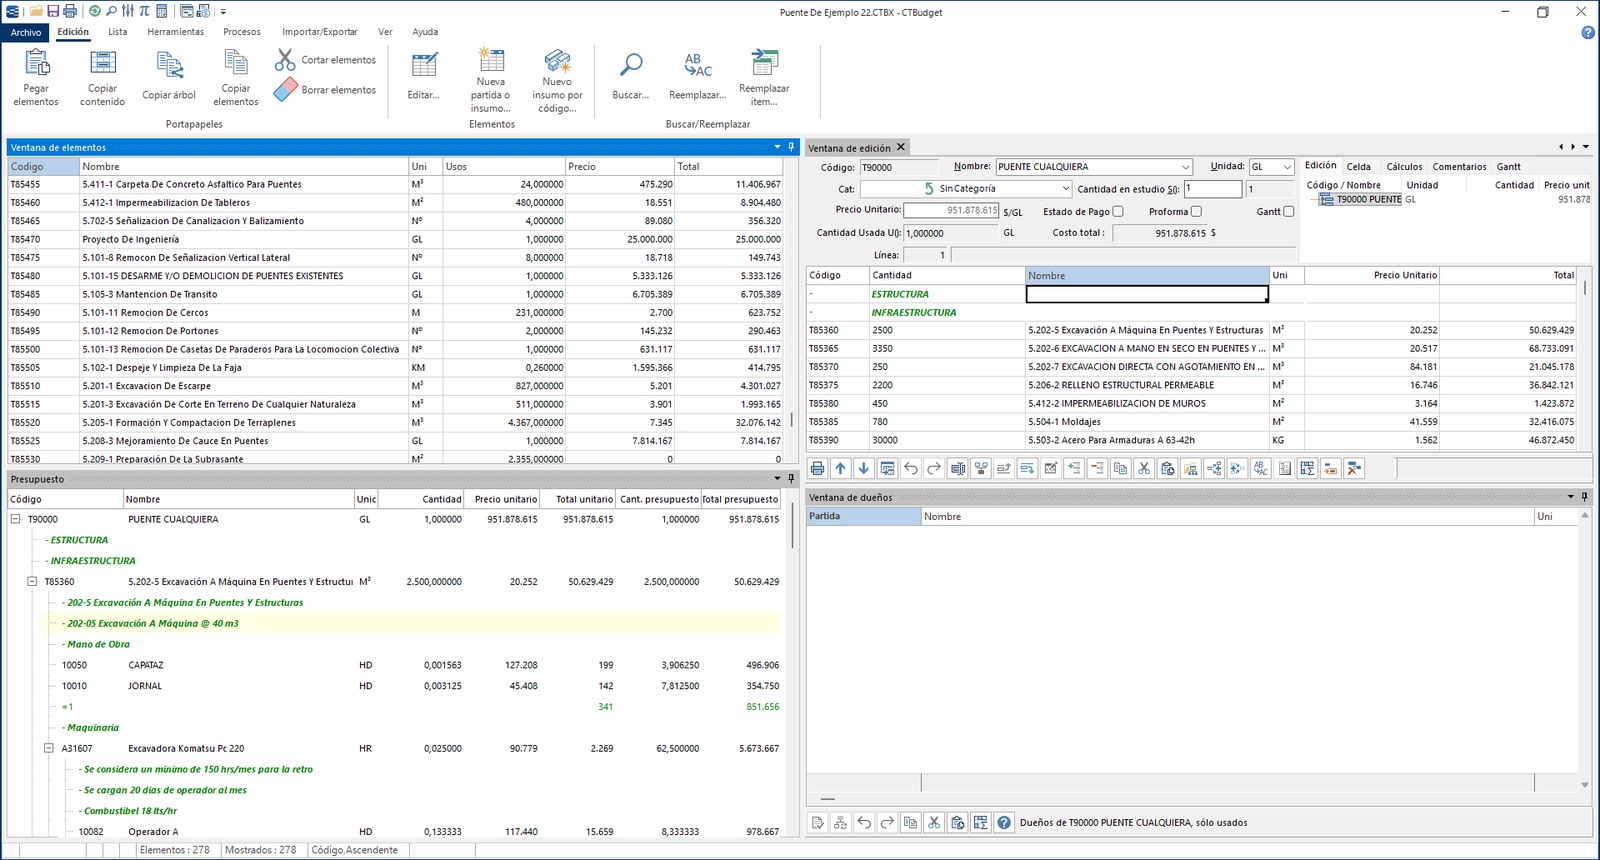
Task: Open the Buscar... magnifier tool
Action: click(631, 77)
